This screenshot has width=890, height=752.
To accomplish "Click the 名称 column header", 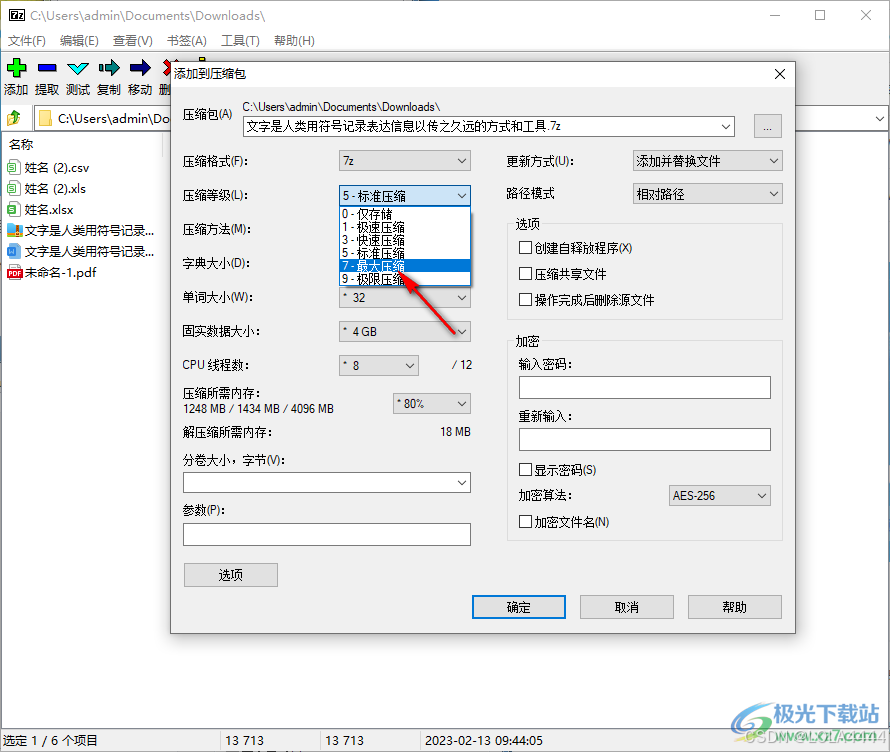I will pyautogui.click(x=21, y=145).
